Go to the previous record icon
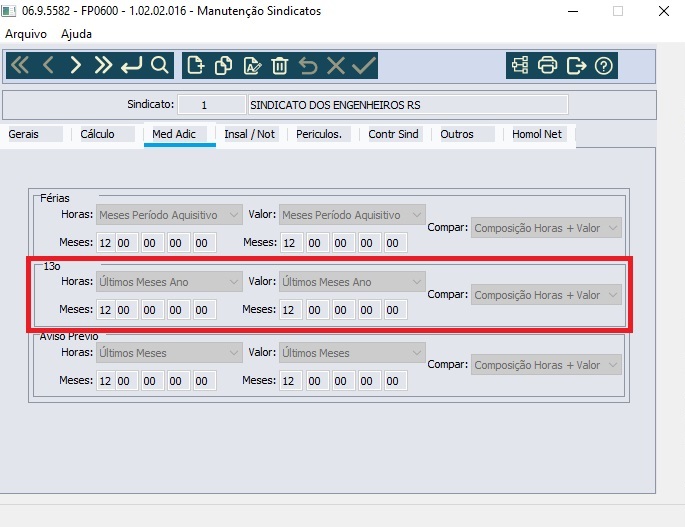 coord(48,66)
